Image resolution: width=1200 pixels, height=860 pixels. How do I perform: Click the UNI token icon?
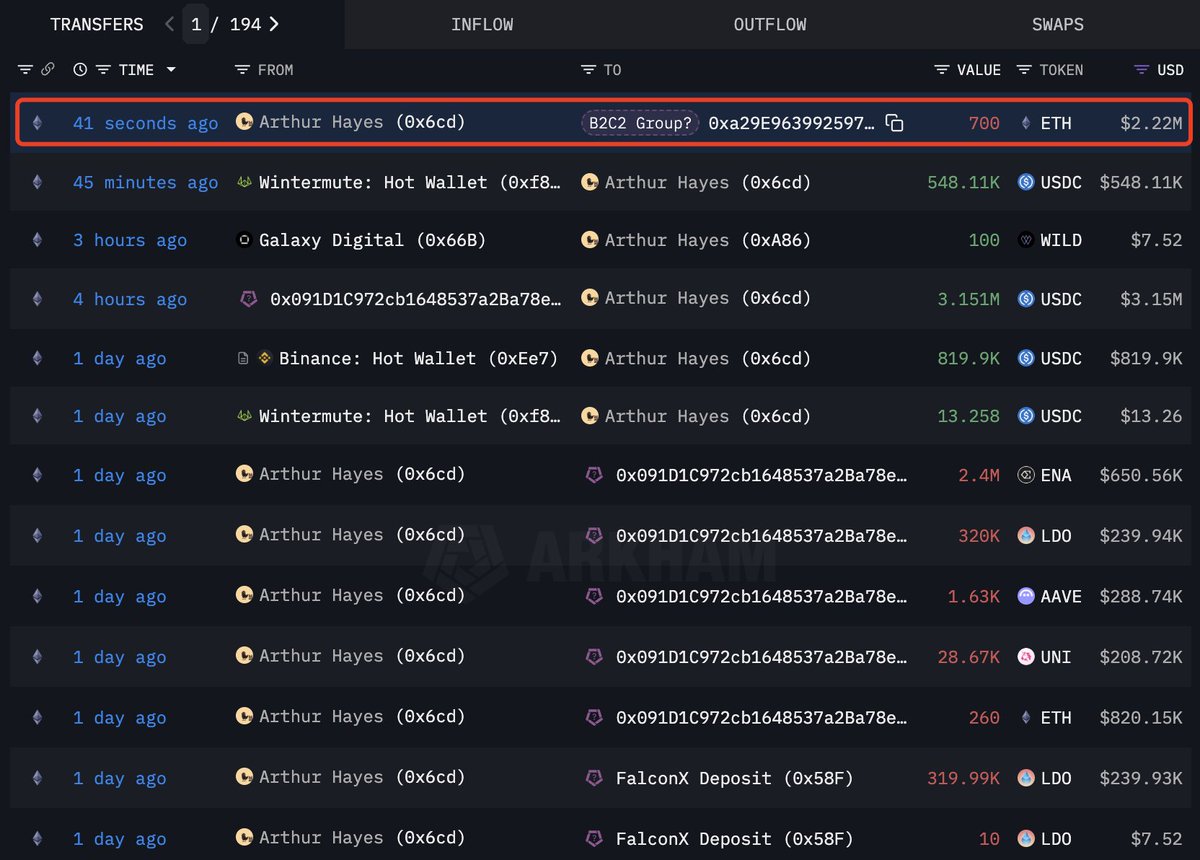click(1025, 657)
